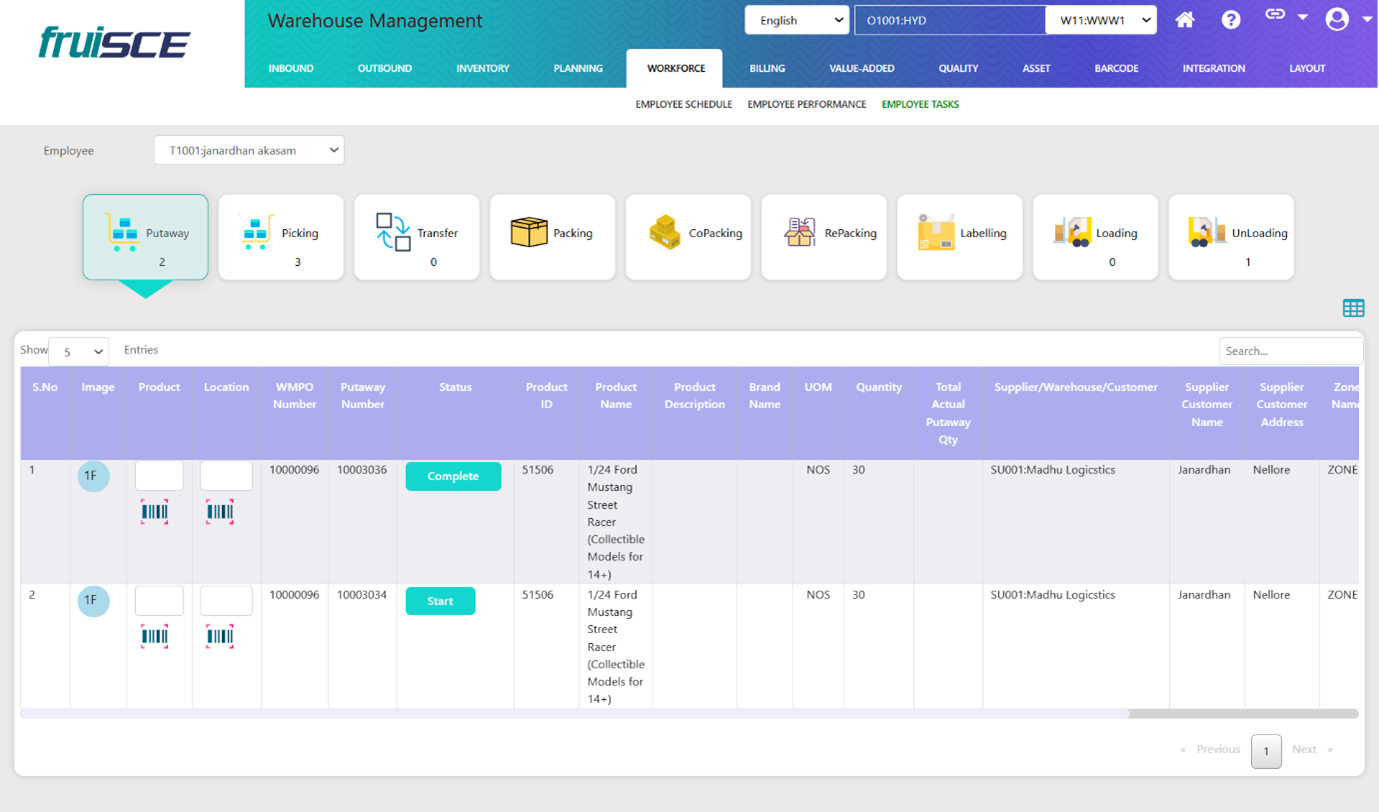The image size is (1379, 812).
Task: Open the UnLoading task tile
Action: pyautogui.click(x=1231, y=238)
